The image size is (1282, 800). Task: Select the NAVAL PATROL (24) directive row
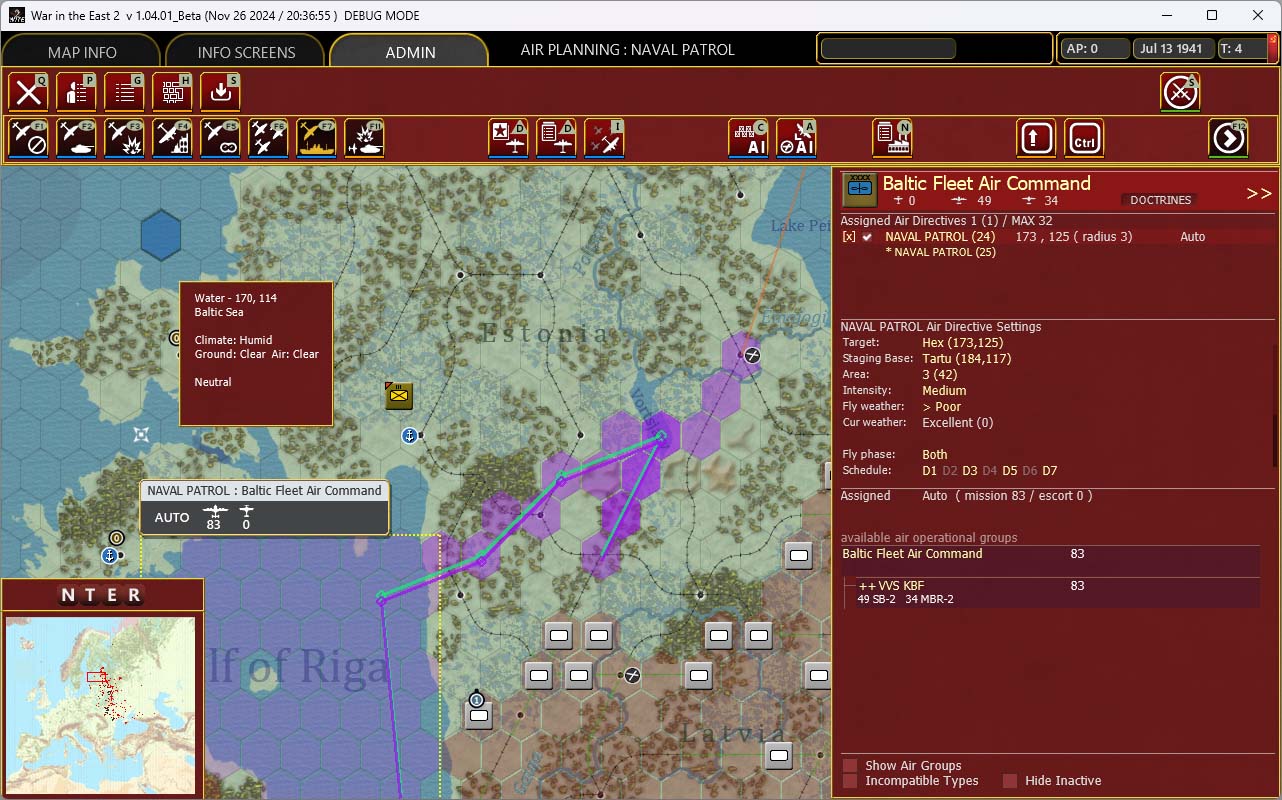tap(1057, 237)
